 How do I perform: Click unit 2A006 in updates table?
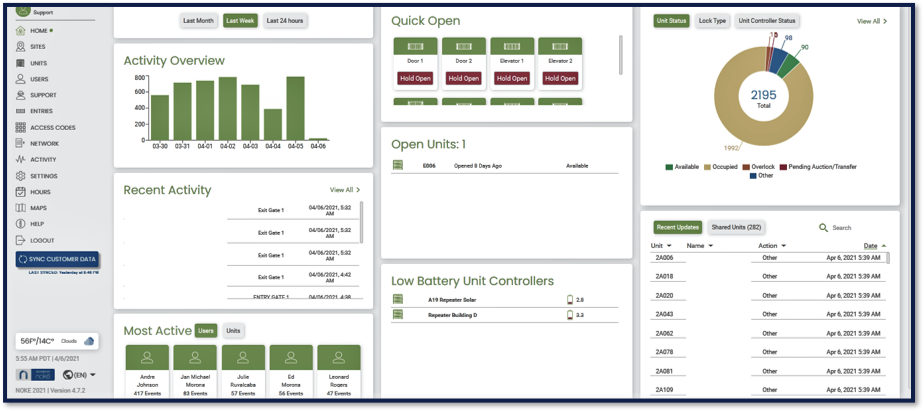click(x=662, y=258)
